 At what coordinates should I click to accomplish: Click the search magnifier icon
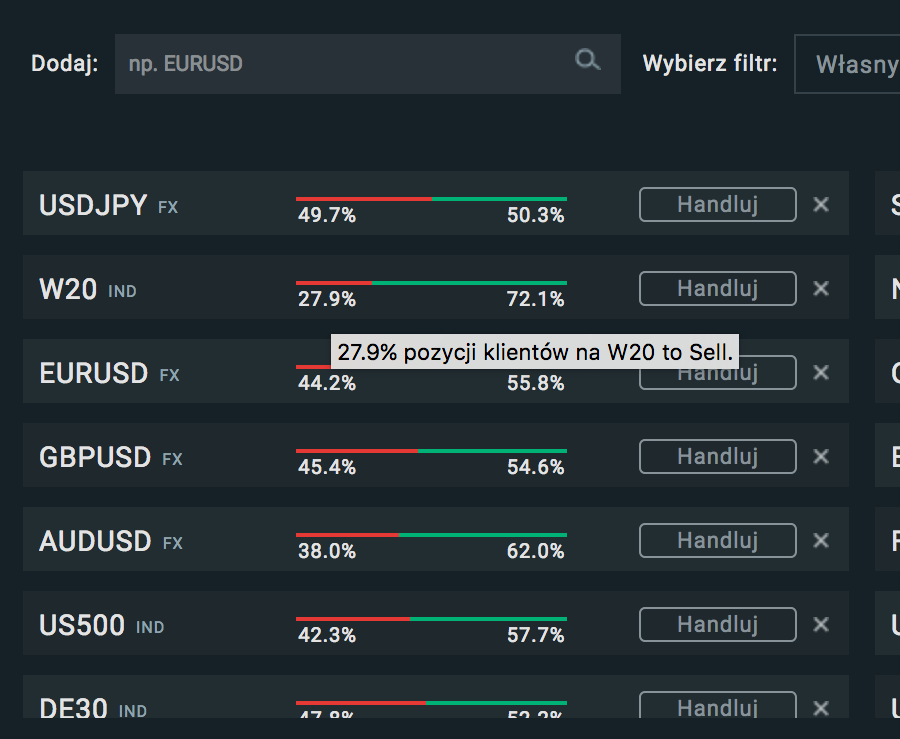click(x=588, y=60)
